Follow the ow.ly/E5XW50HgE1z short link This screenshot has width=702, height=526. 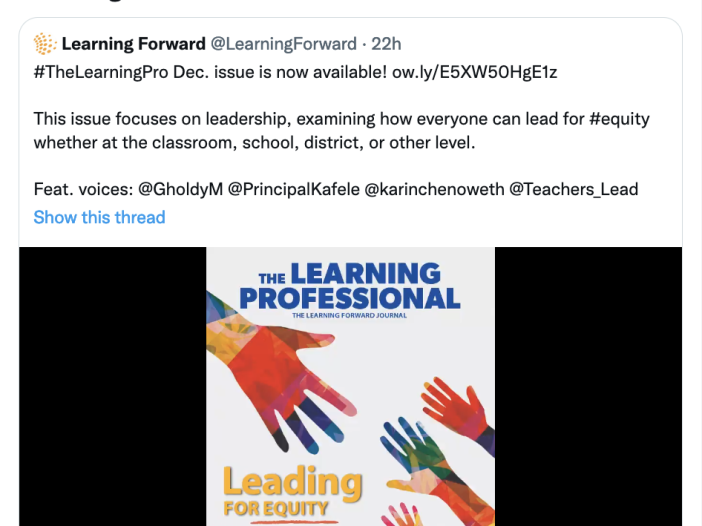(474, 72)
